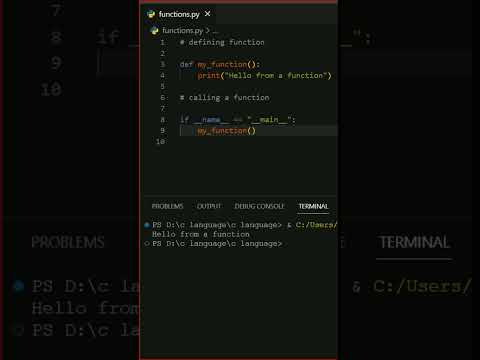Click the print("Hello from a function") line
The image size is (480, 360).
pyautogui.click(x=264, y=76)
